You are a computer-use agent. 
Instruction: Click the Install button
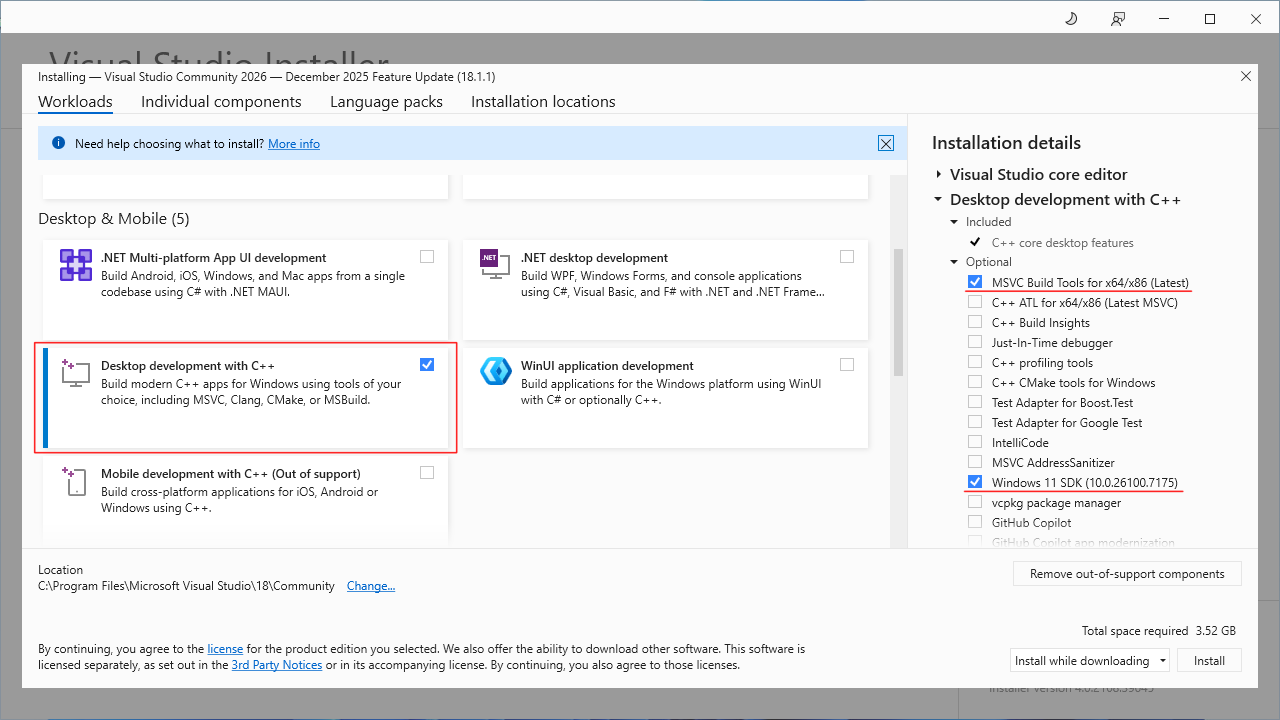click(1209, 660)
